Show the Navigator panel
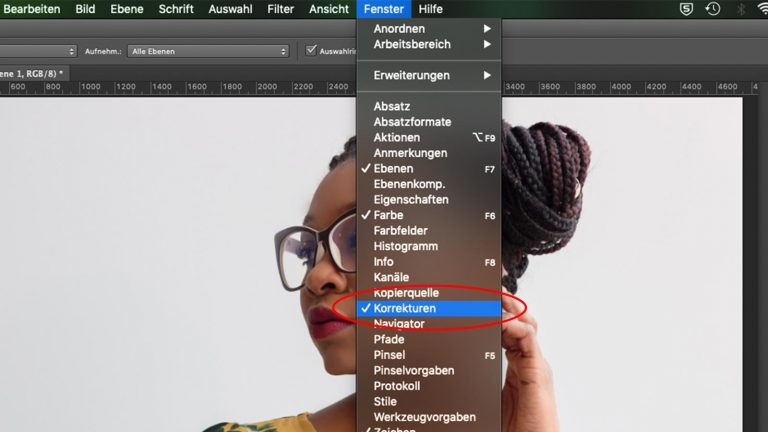The height and width of the screenshot is (432, 768). point(429,324)
